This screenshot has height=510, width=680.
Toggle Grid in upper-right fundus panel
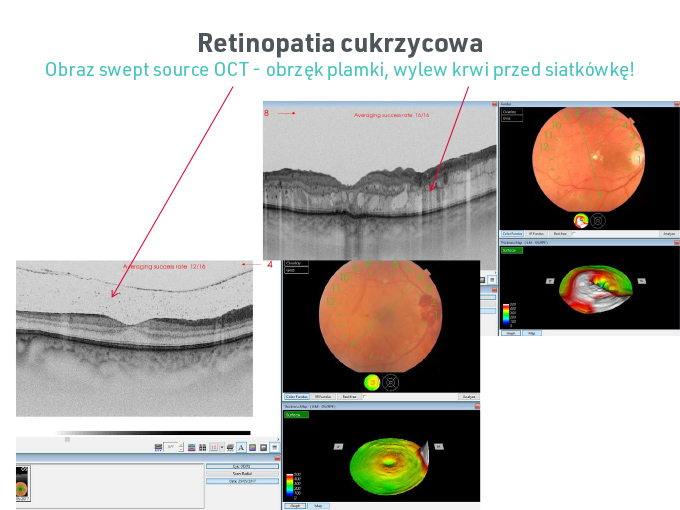click(x=512, y=118)
